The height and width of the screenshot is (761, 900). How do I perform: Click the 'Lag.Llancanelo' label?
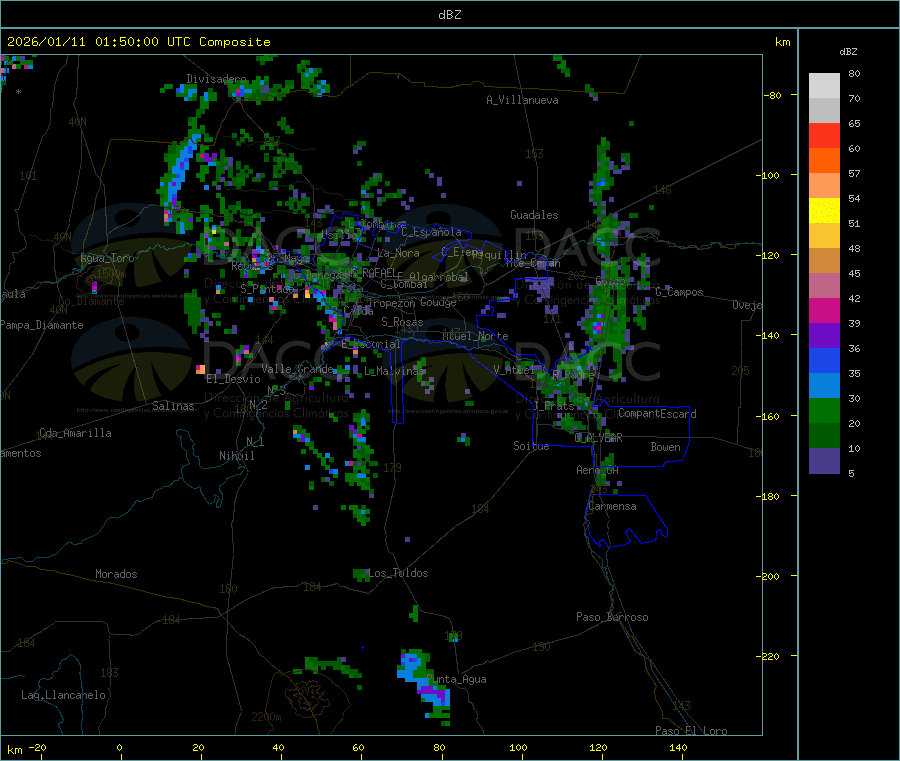tap(64, 695)
